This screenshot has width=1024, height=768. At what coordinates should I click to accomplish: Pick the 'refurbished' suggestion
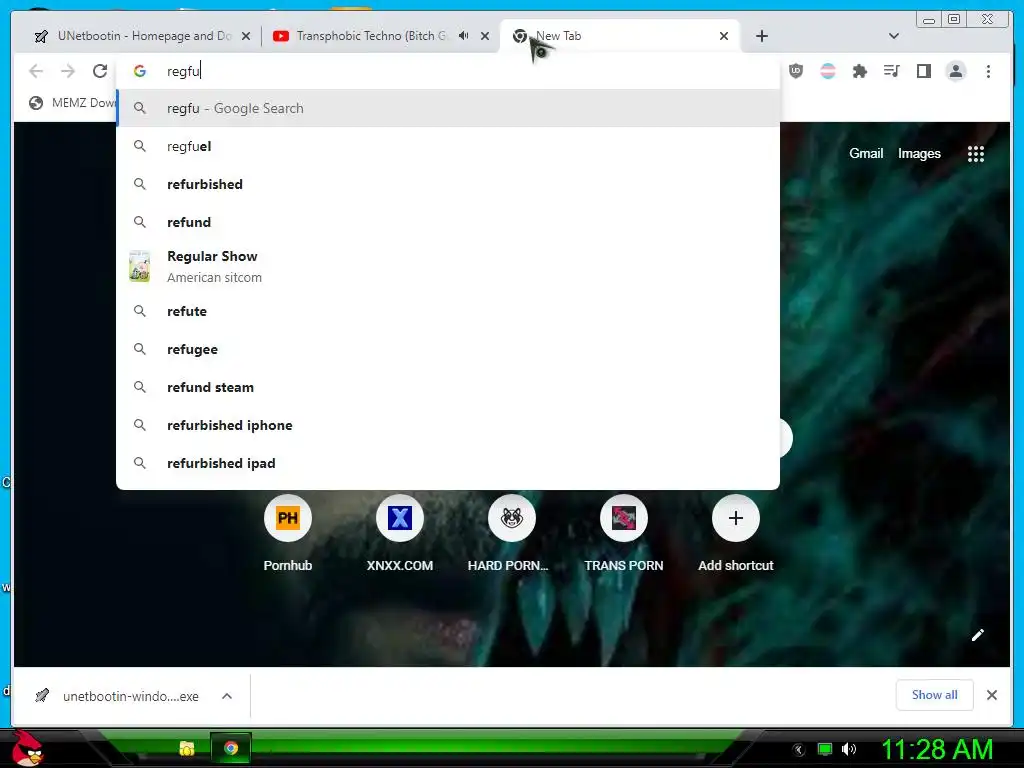448,184
